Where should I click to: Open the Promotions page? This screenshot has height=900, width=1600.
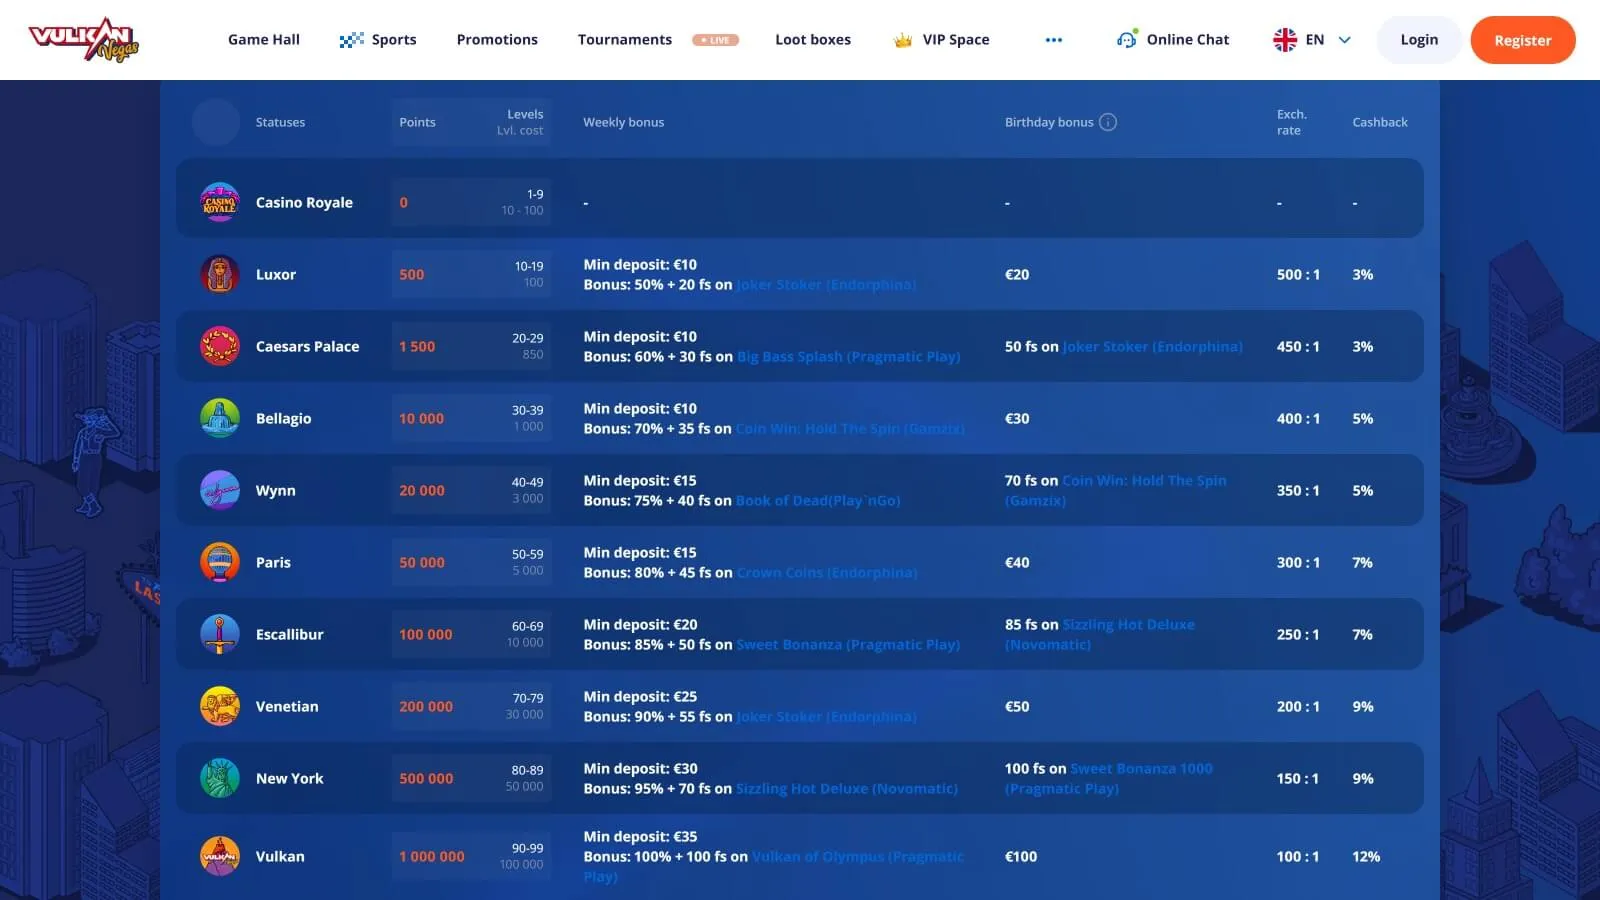497,40
